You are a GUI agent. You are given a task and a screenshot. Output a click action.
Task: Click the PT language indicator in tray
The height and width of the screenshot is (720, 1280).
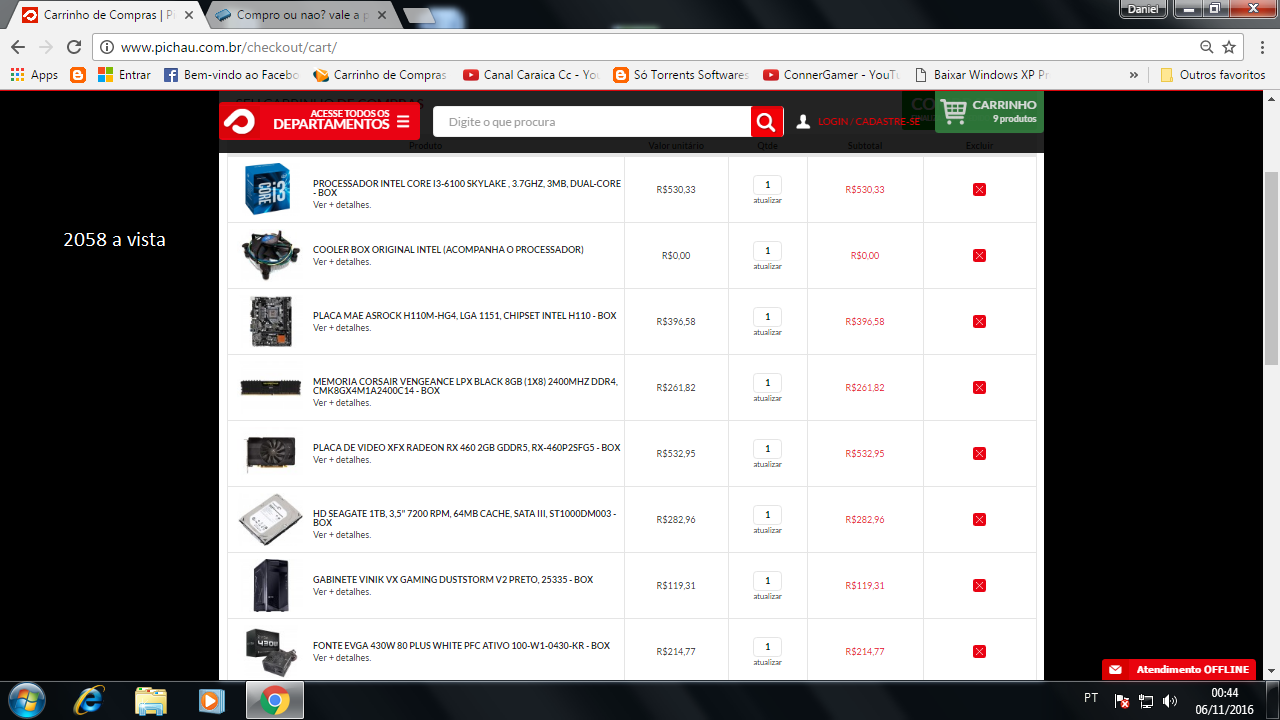[1091, 697]
